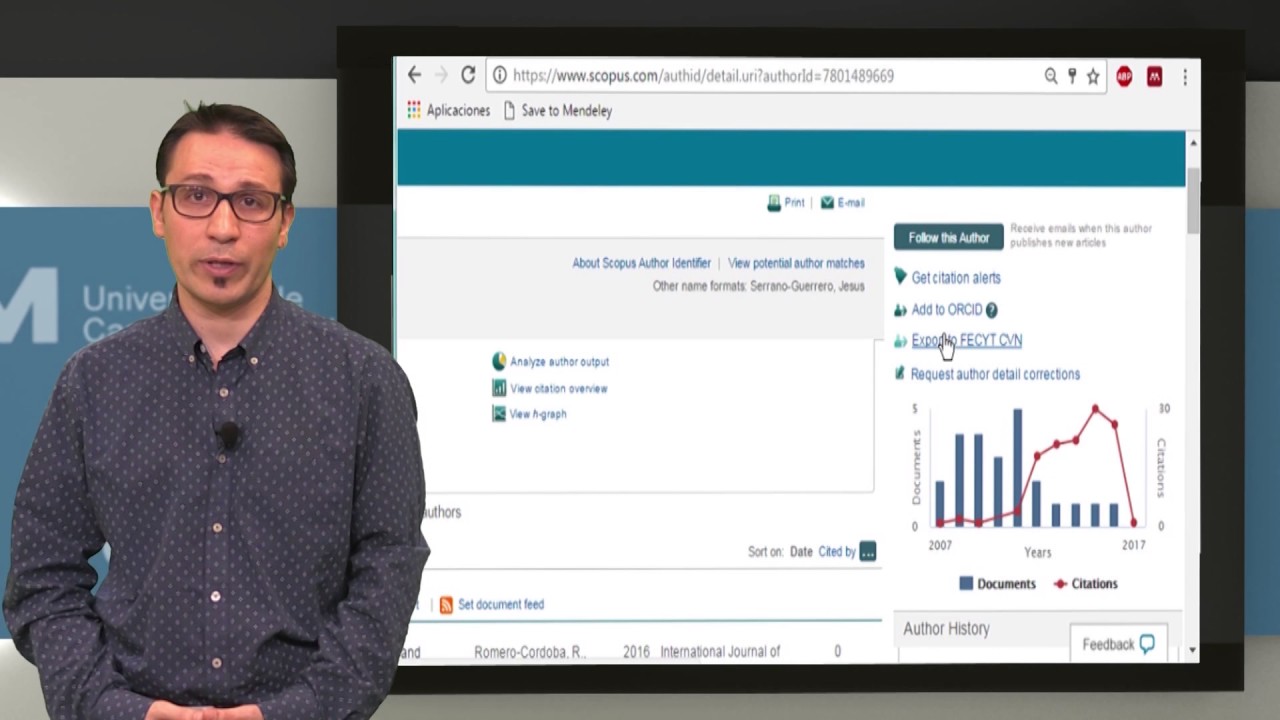1280x720 pixels.
Task: Click the browser back arrow
Action: coord(414,75)
